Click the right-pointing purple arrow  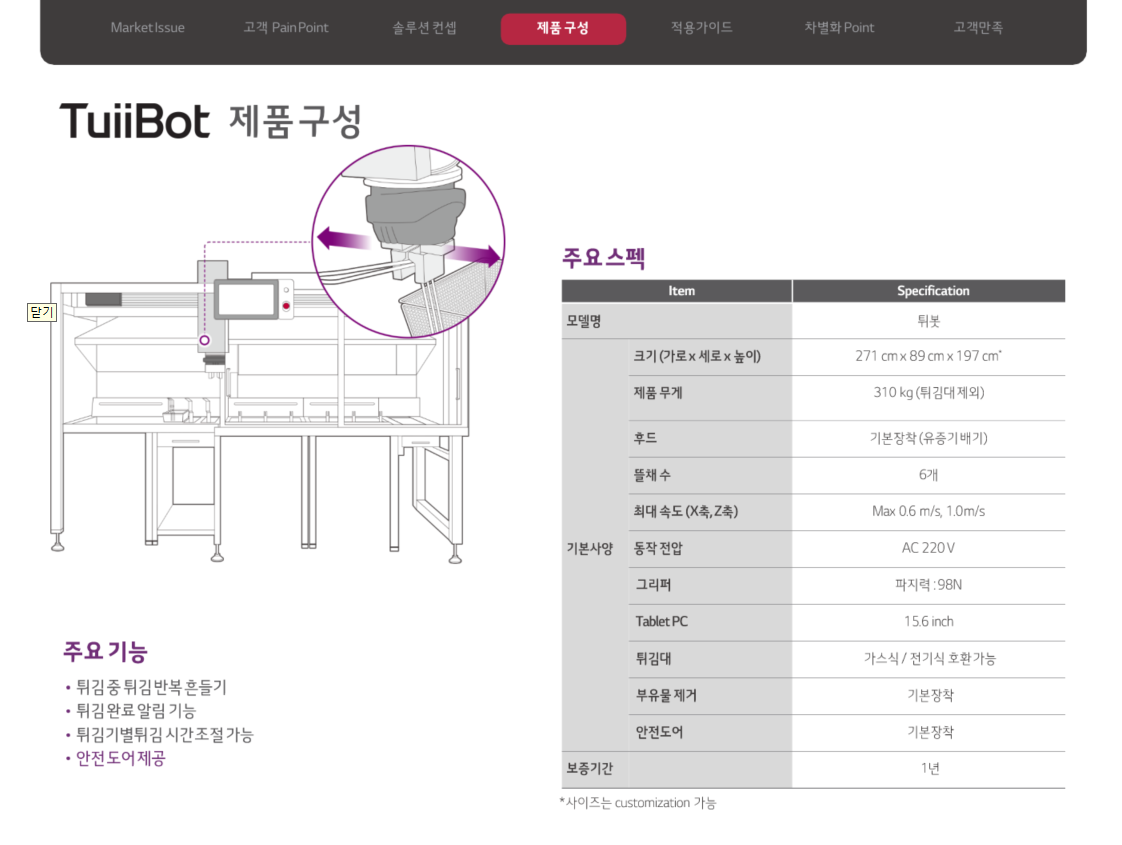[476, 256]
